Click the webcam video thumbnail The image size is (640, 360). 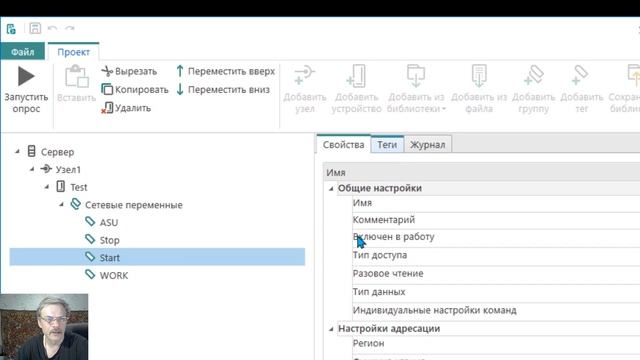click(44, 327)
